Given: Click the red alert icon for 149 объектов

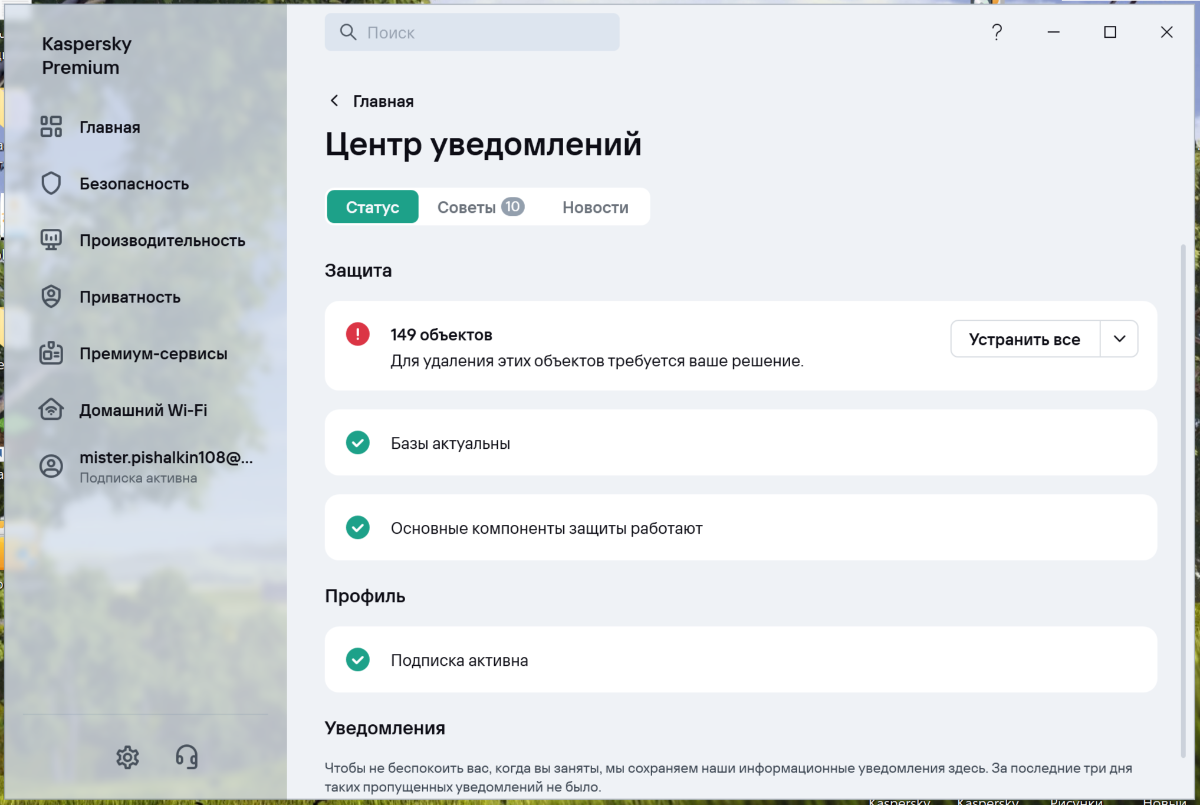Looking at the screenshot, I should [x=357, y=334].
